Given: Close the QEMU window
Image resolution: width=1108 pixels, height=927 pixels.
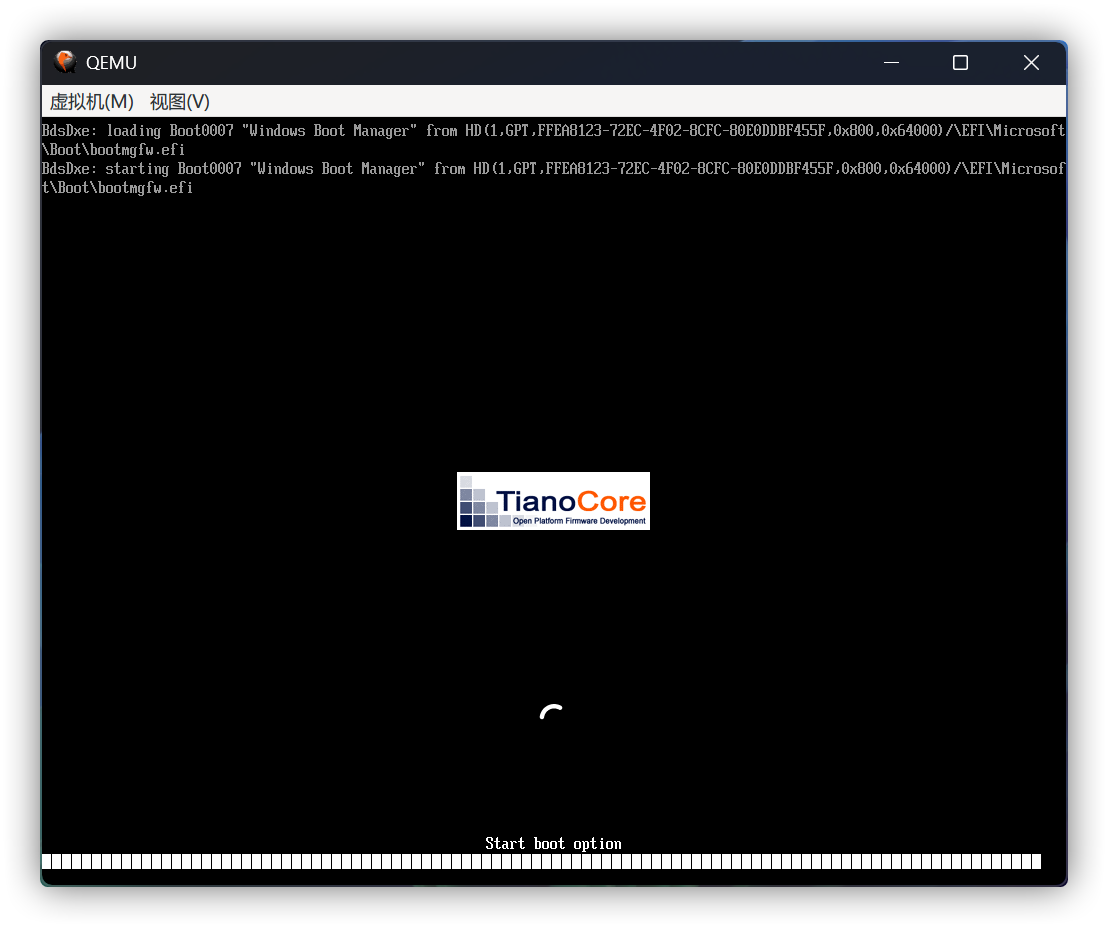Looking at the screenshot, I should (x=1031, y=63).
